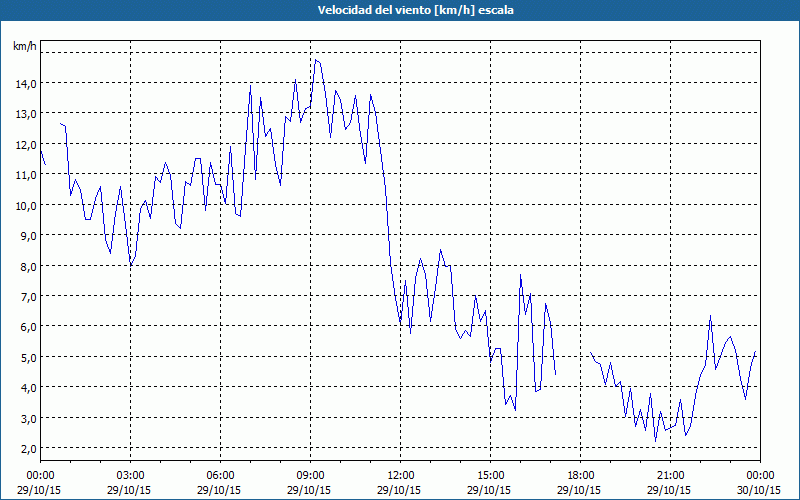Select the '13,0' y-axis label

click(25, 114)
